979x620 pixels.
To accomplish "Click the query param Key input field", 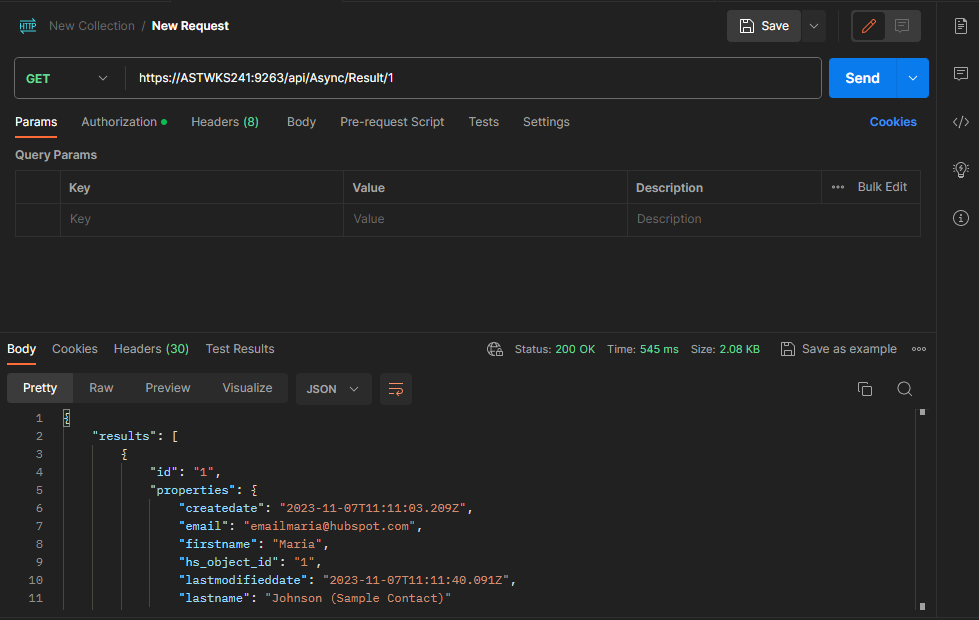I will pyautogui.click(x=200, y=219).
